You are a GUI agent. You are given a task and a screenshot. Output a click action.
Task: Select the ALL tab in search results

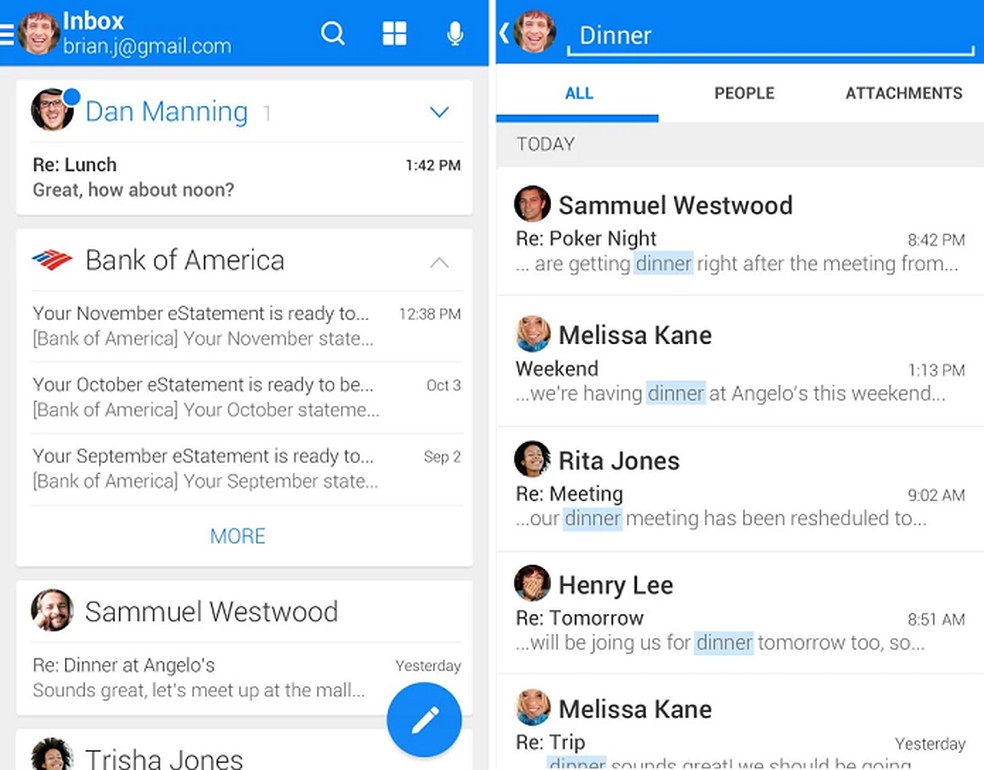(x=579, y=93)
